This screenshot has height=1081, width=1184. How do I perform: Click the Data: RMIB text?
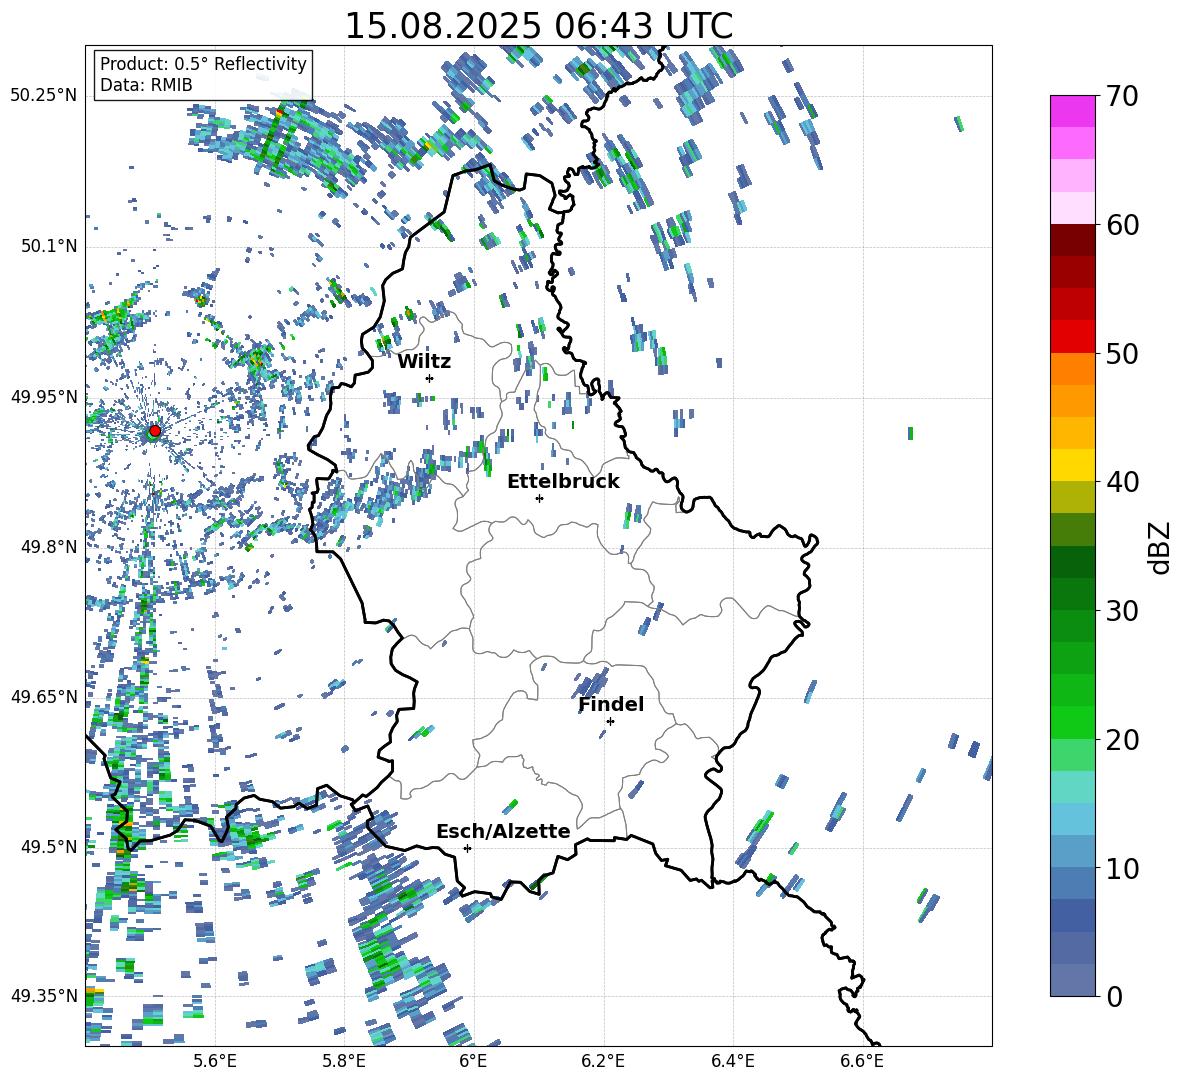click(x=146, y=85)
